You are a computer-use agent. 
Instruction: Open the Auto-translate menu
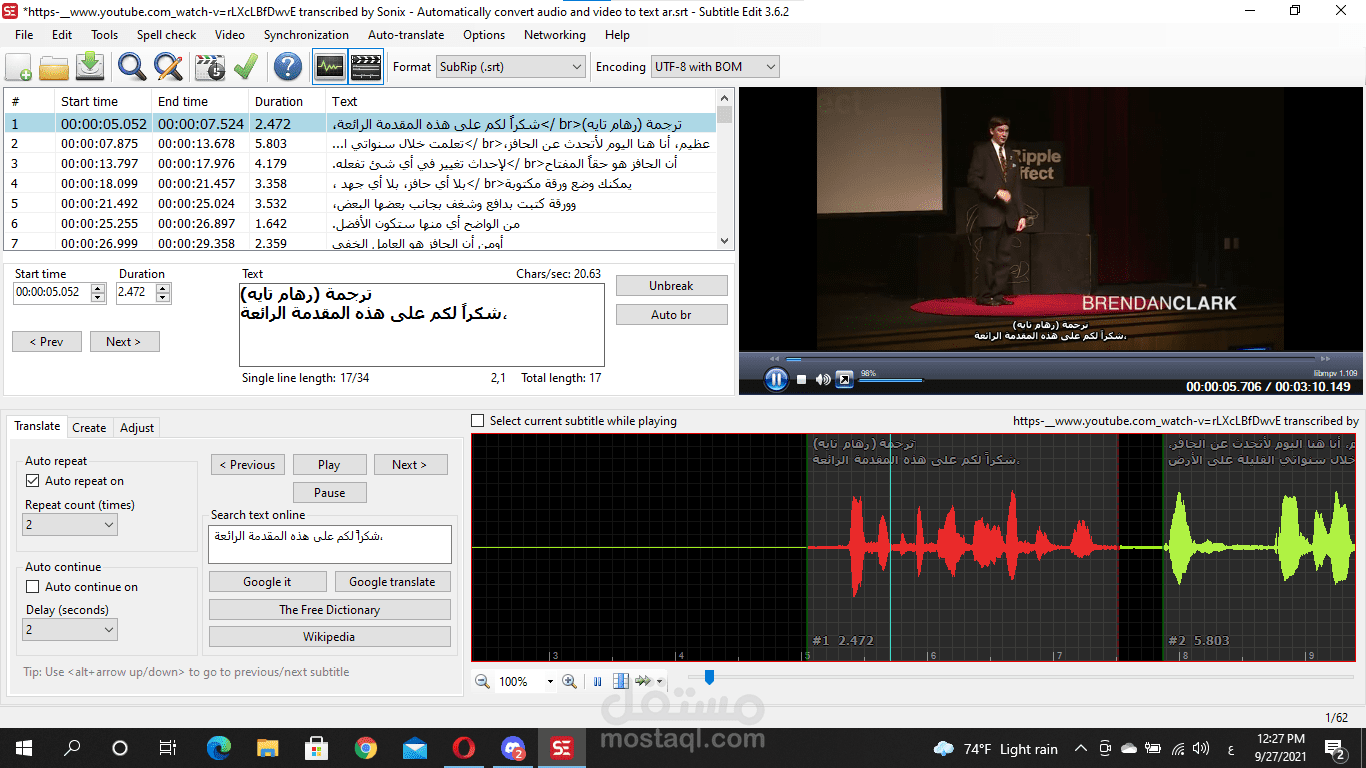[x=405, y=34]
